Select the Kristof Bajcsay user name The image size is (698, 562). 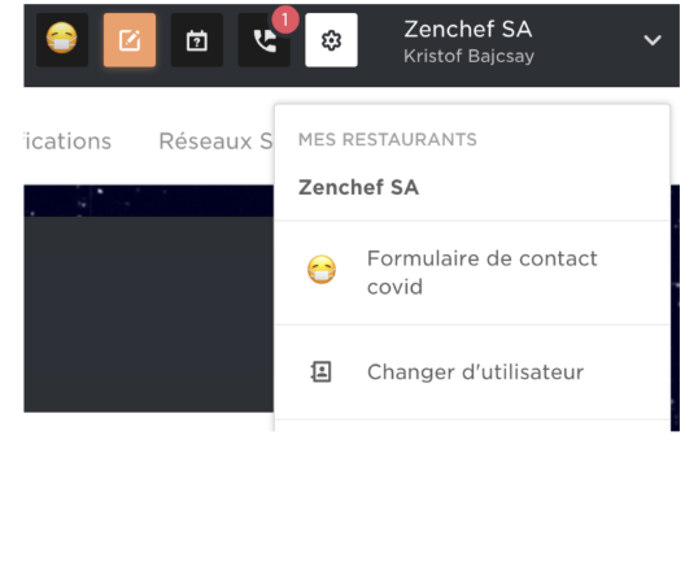pos(469,57)
